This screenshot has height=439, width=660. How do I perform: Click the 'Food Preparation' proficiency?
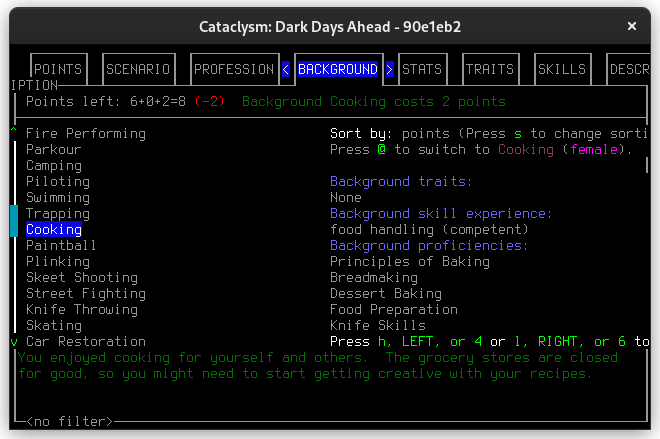point(394,310)
